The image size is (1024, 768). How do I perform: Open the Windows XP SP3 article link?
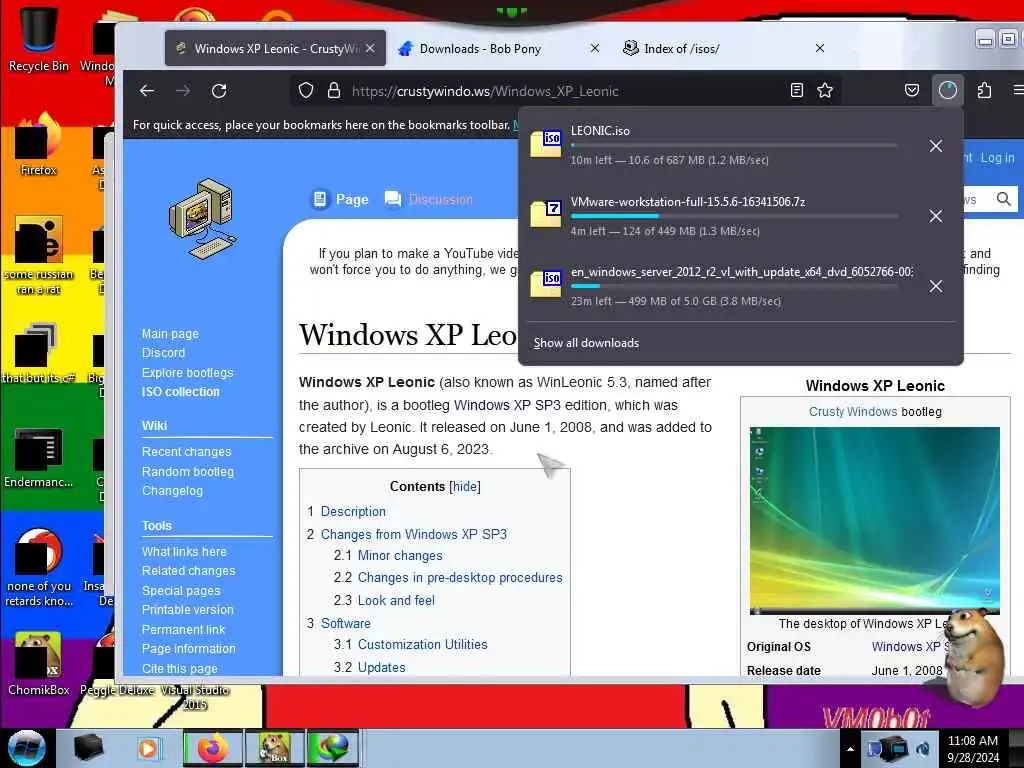click(x=507, y=405)
